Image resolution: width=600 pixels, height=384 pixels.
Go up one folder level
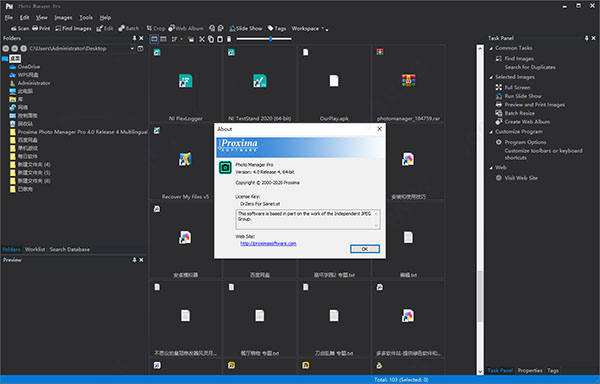click(x=24, y=49)
